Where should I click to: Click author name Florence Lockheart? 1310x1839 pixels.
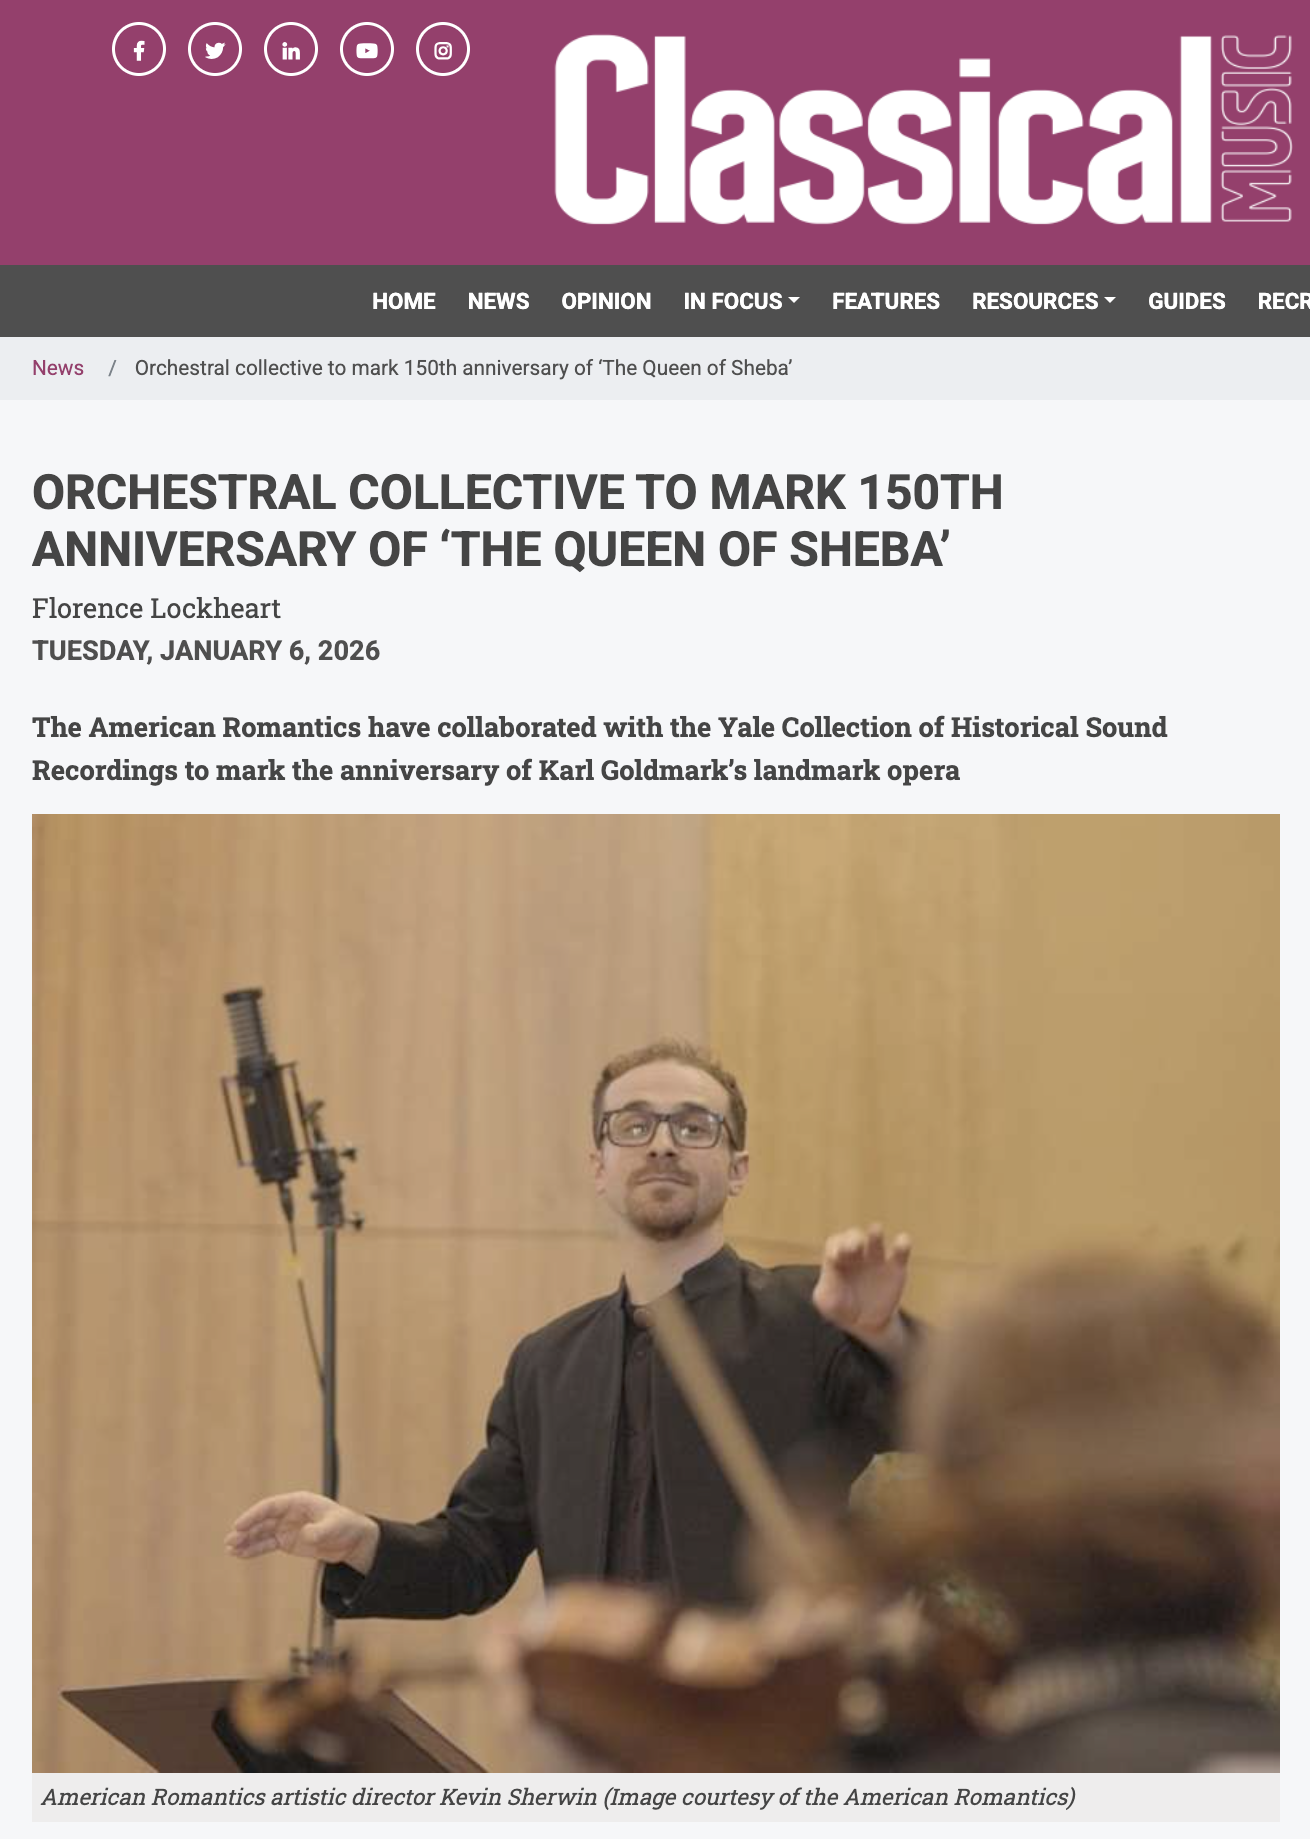pyautogui.click(x=156, y=608)
